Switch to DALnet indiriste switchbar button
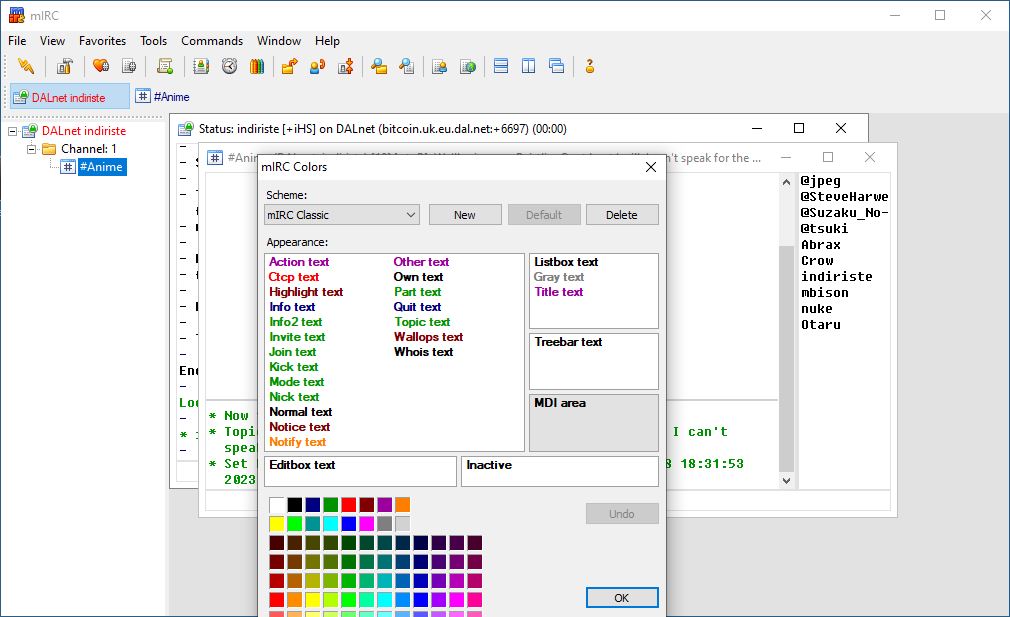The image size is (1010, 617). coord(70,97)
